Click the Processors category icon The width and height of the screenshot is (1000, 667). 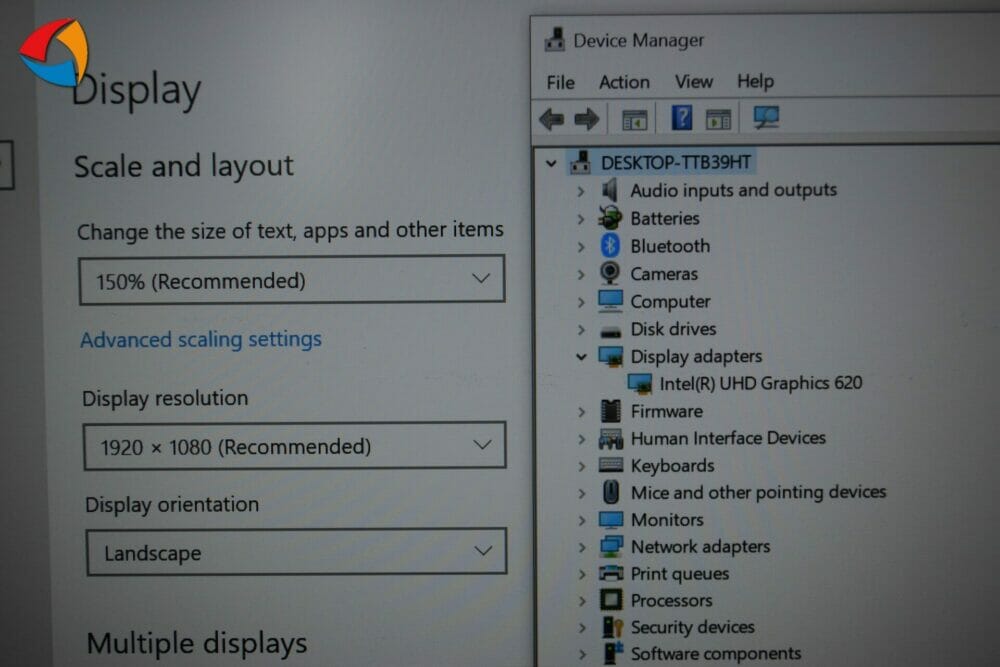(611, 600)
